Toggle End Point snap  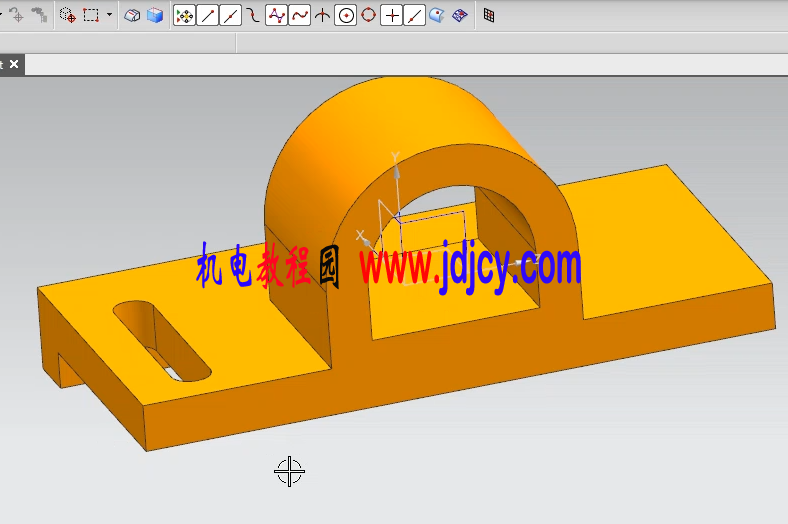(208, 16)
